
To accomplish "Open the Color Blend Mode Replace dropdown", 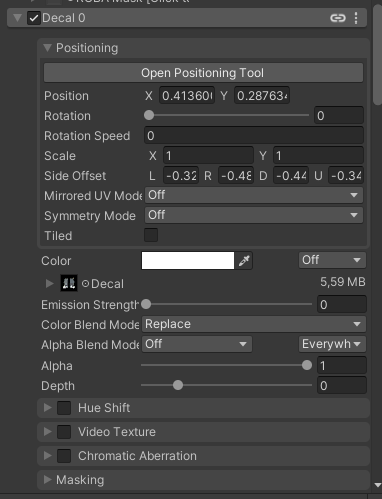I will [x=254, y=324].
